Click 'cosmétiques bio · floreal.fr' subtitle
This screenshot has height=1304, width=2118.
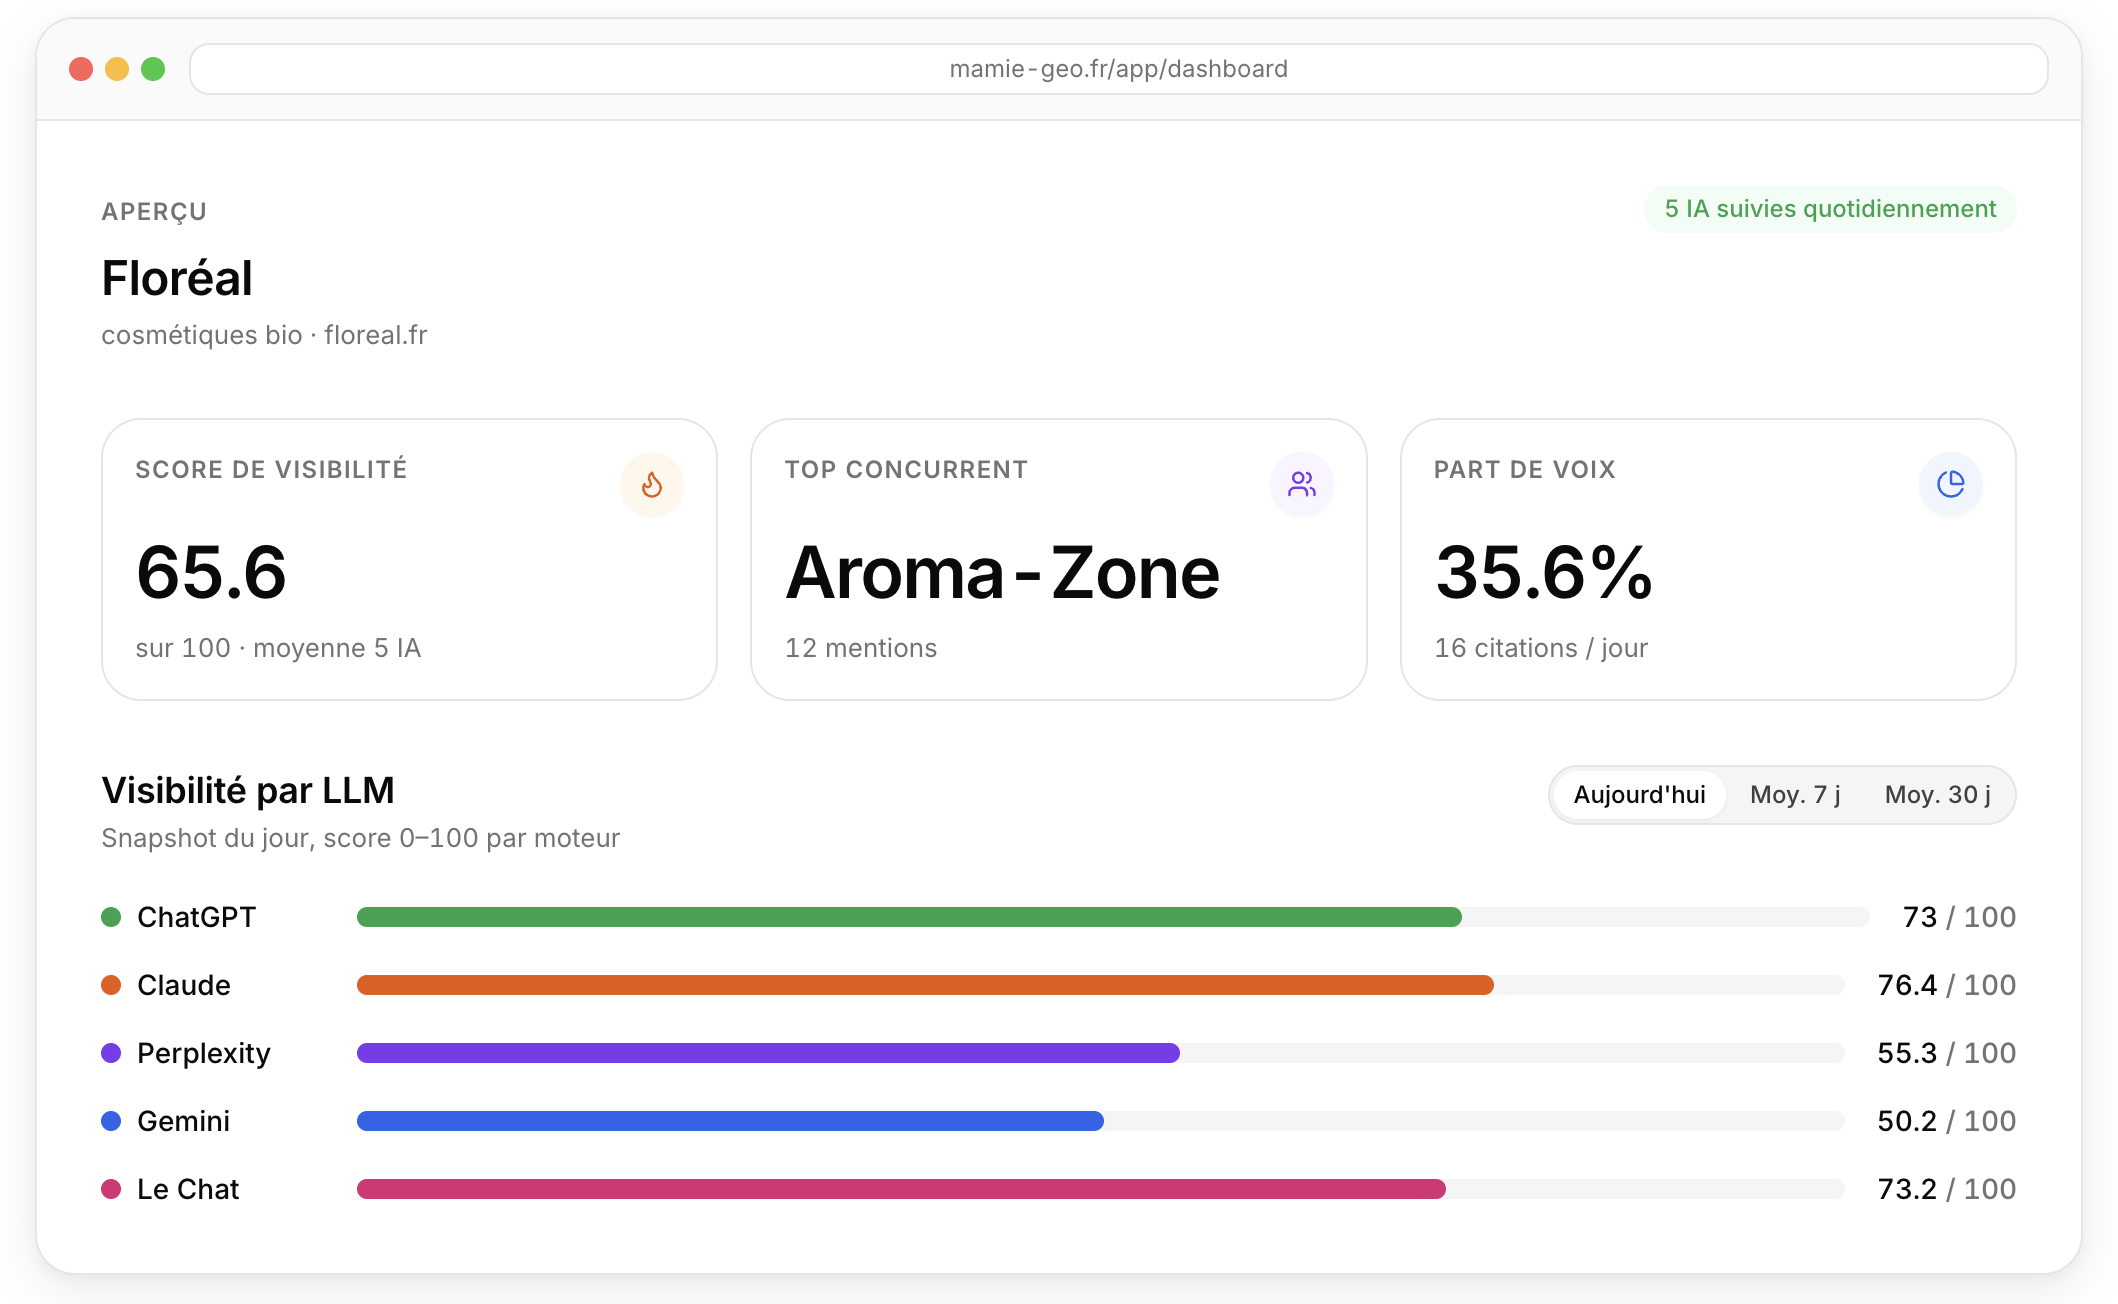(264, 335)
